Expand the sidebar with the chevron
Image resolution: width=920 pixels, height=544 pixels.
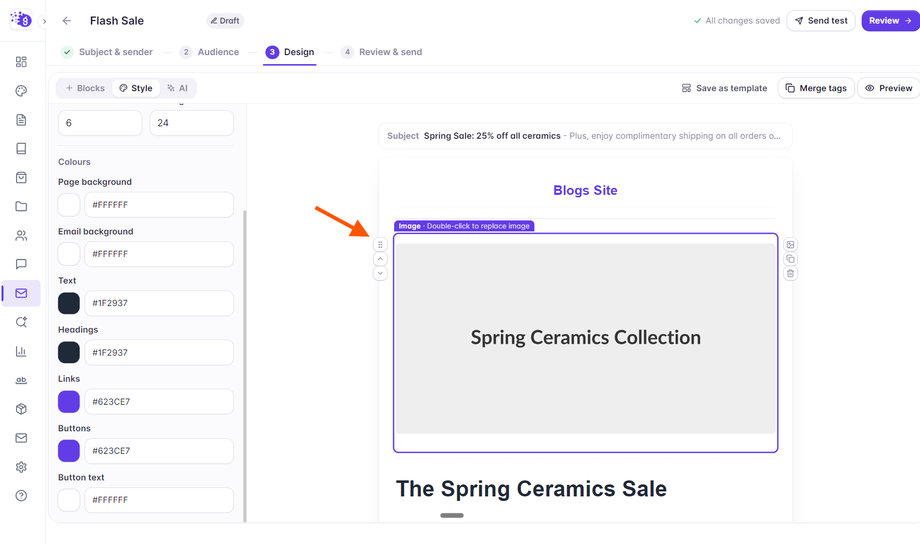[x=44, y=21]
